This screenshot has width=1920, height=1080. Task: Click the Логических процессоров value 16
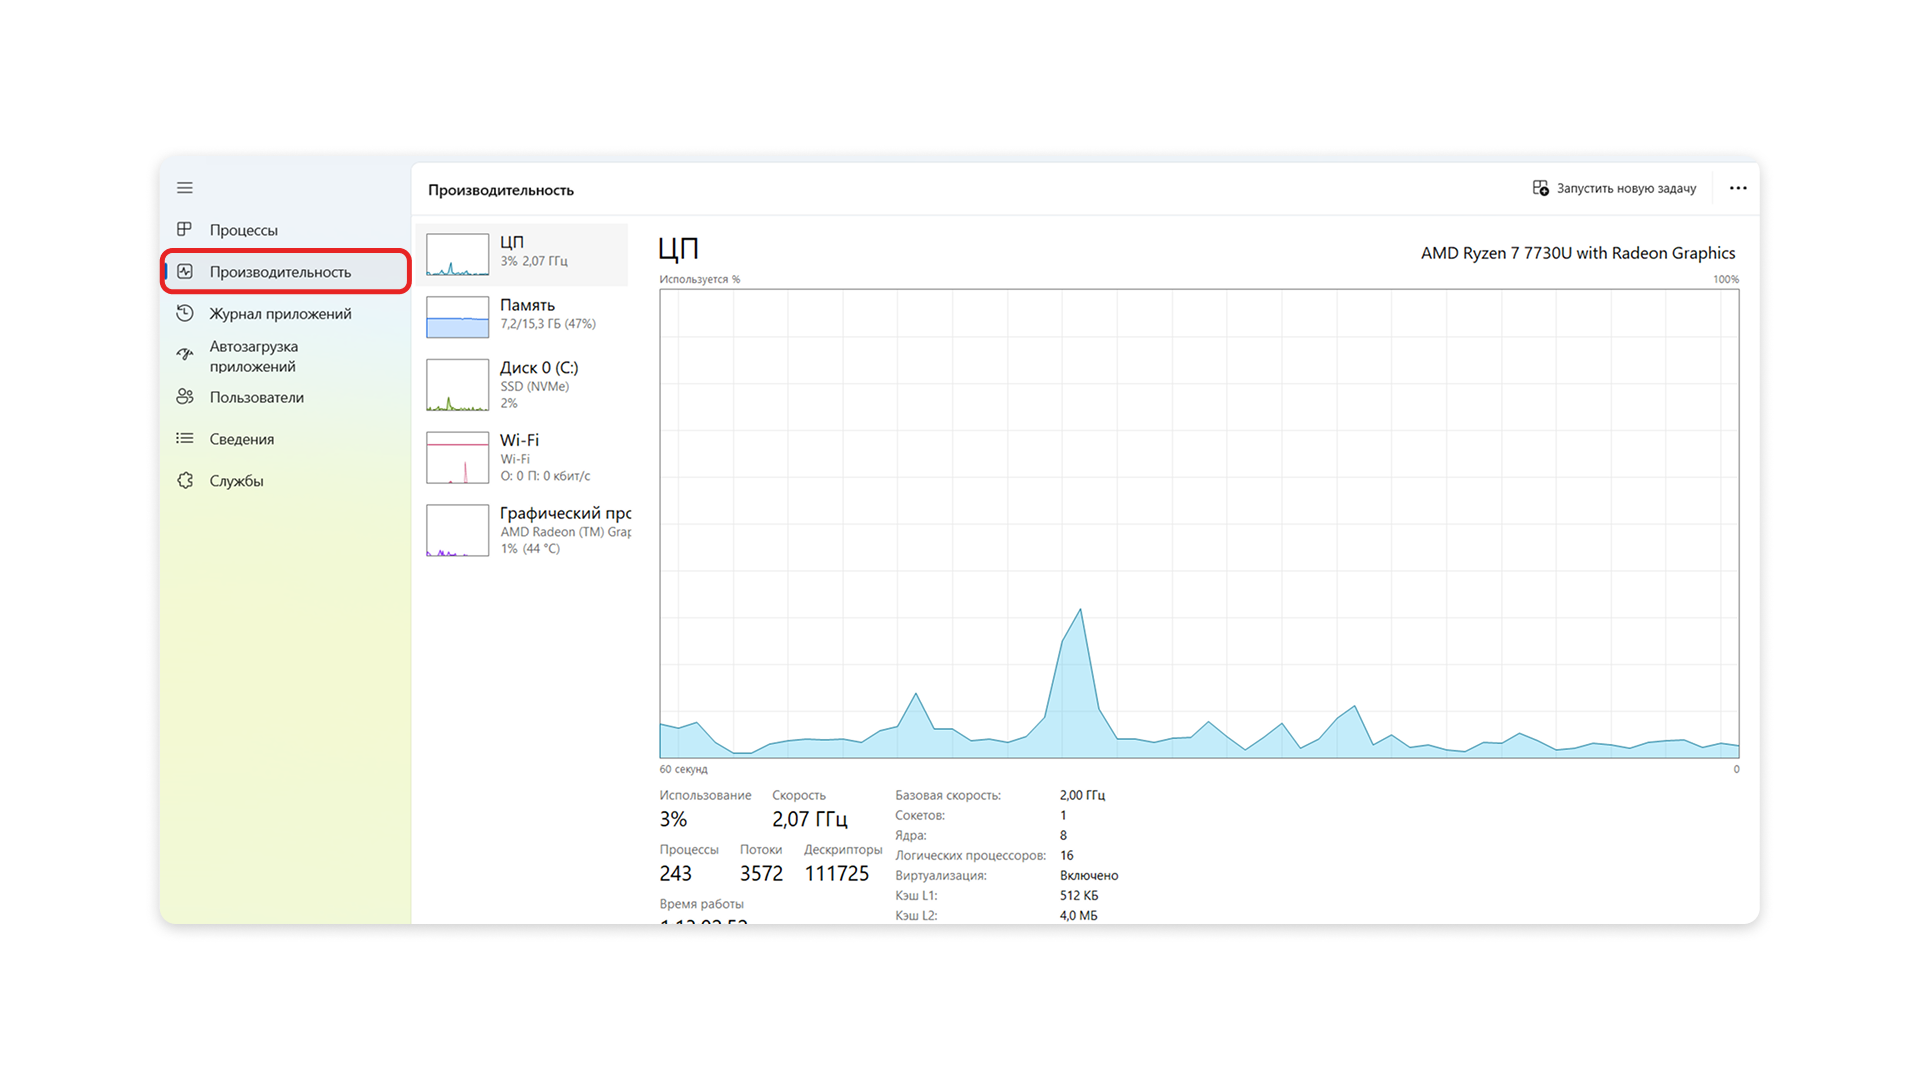pos(1067,855)
